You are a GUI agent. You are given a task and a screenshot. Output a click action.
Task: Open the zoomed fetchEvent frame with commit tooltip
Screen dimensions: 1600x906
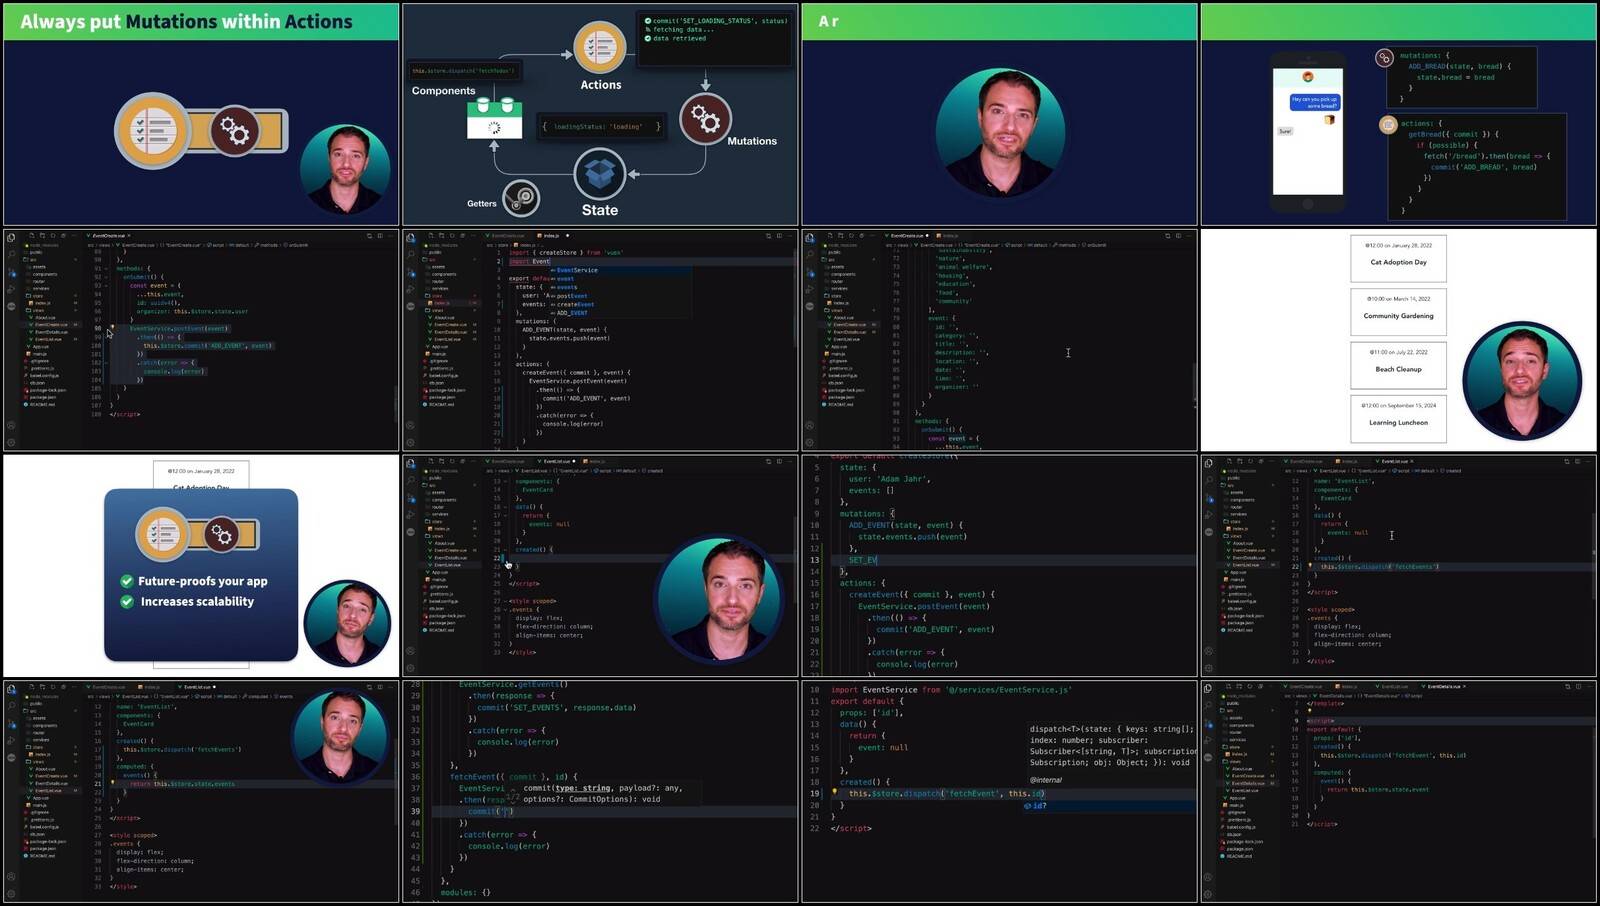coord(600,792)
